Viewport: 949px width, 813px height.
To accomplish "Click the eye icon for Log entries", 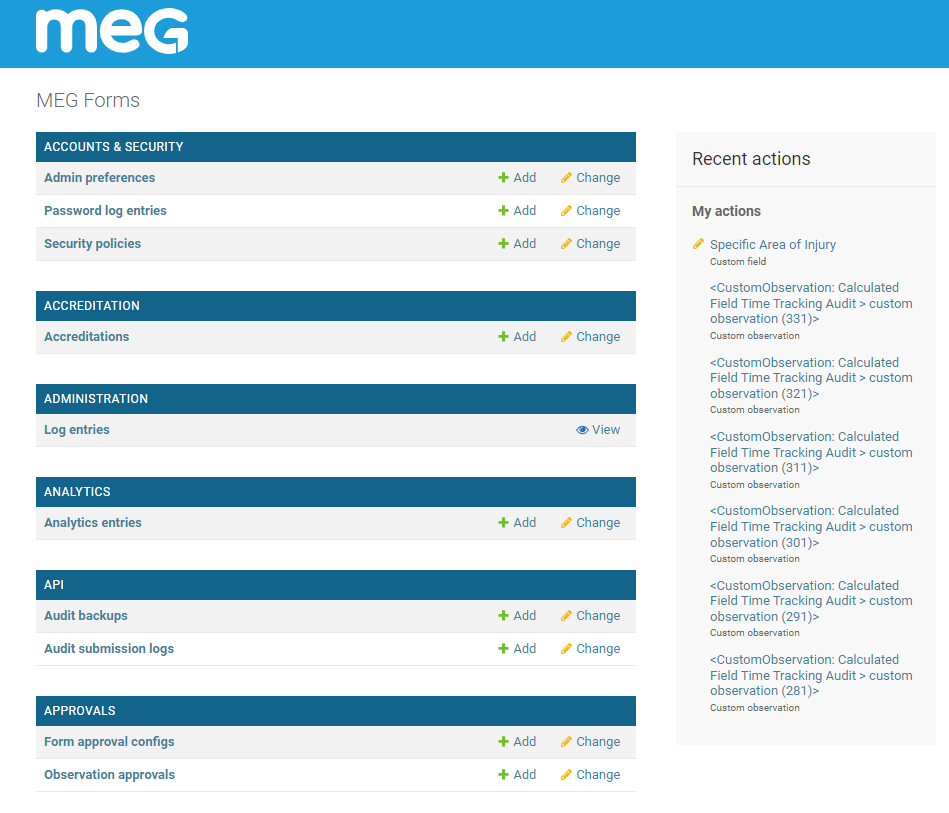I will tap(582, 430).
